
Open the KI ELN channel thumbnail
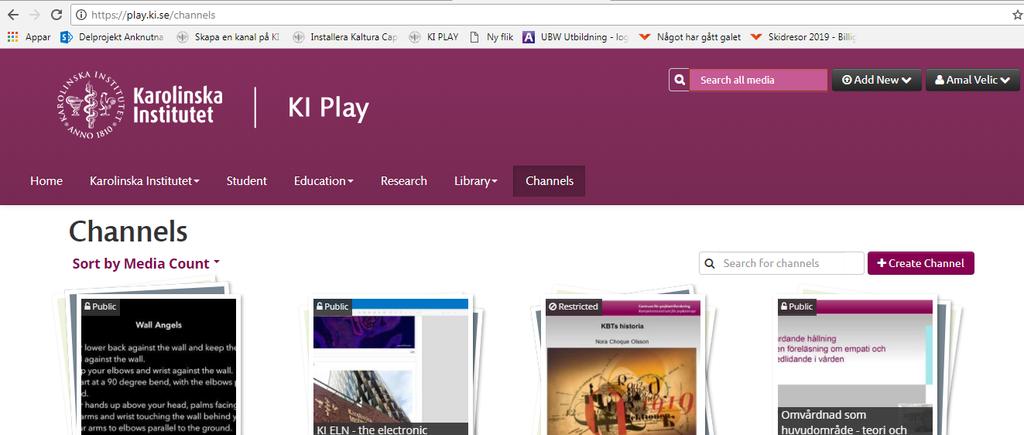coord(391,369)
